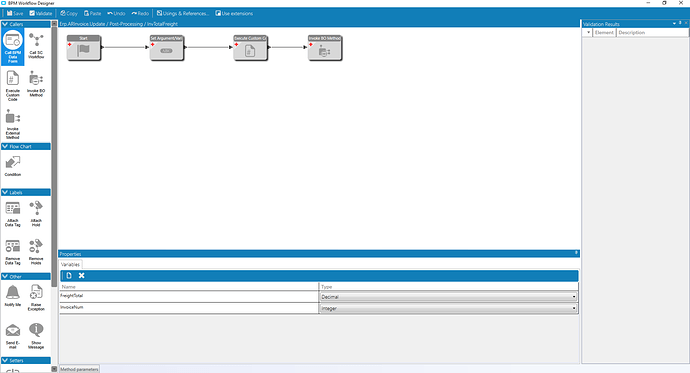Select the Send E-mail tool
The image size is (690, 373).
[x=13, y=336]
